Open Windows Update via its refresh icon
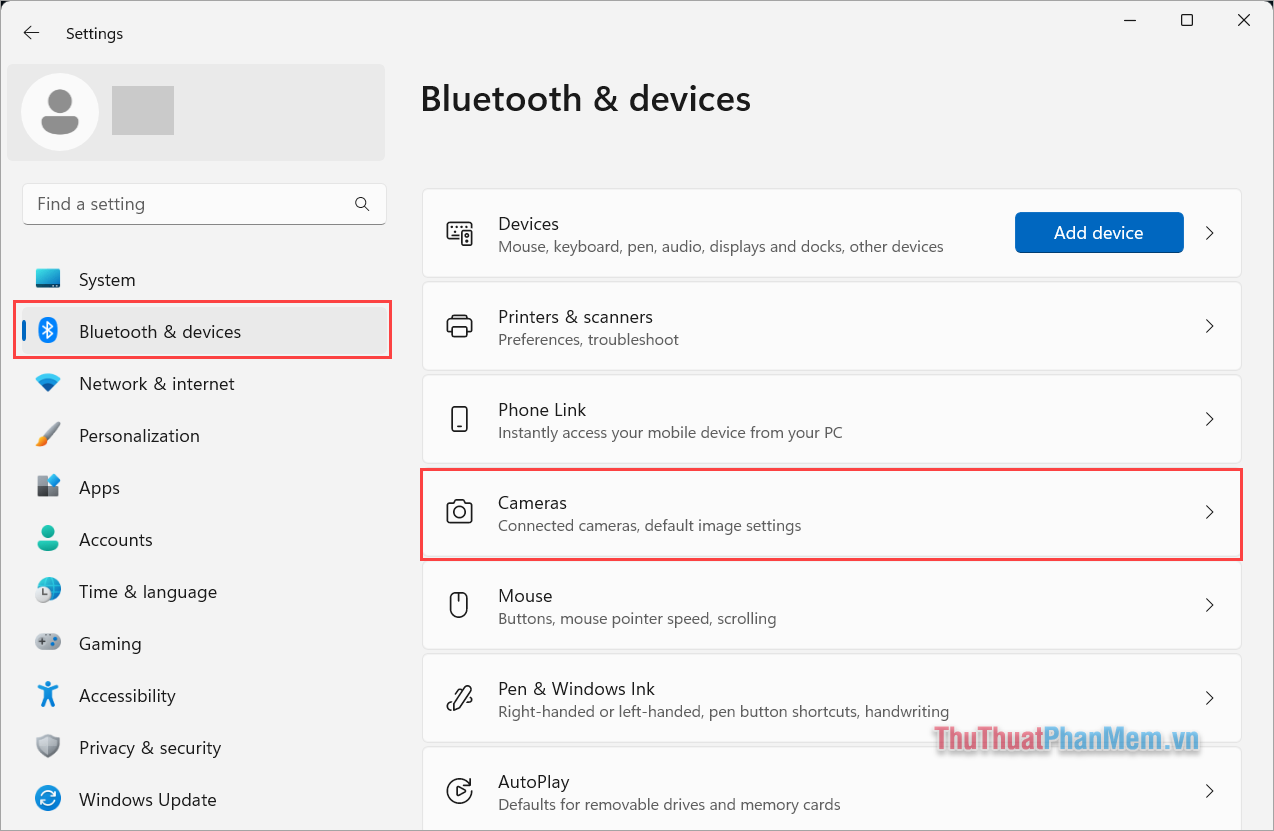The width and height of the screenshot is (1274, 831). pos(47,799)
